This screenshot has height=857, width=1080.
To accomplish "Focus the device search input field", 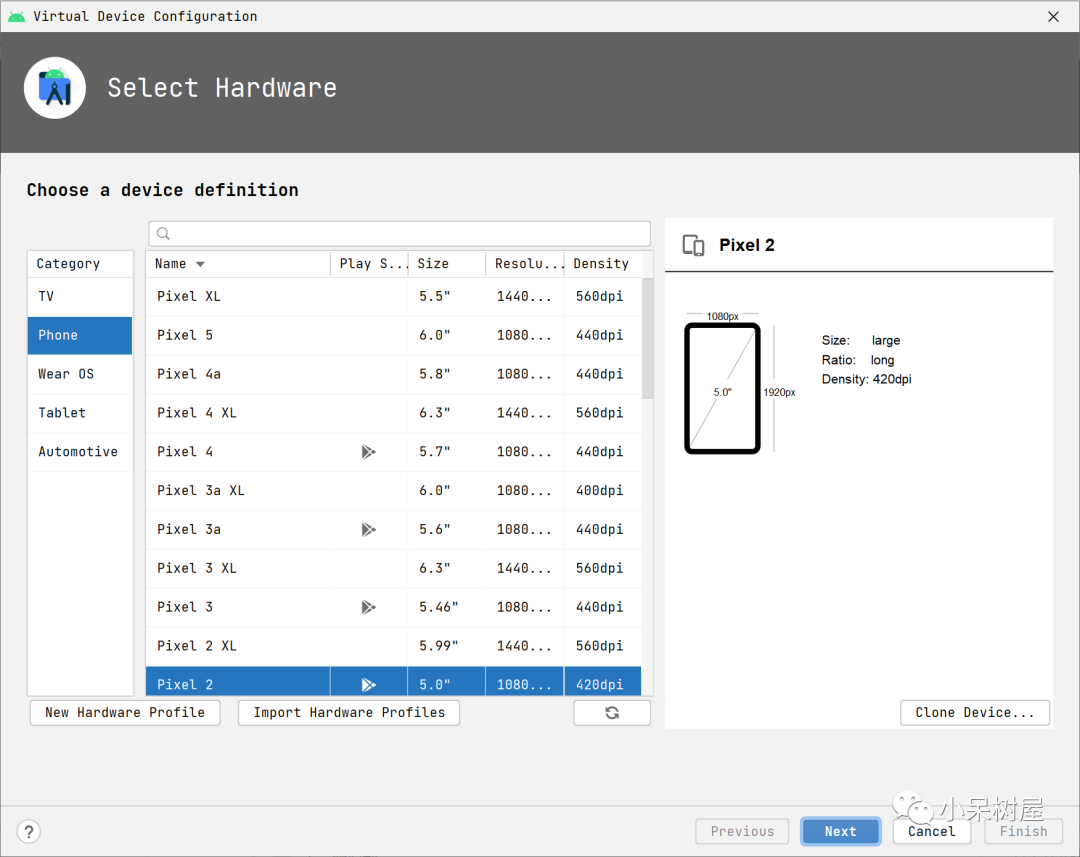I will (x=399, y=234).
